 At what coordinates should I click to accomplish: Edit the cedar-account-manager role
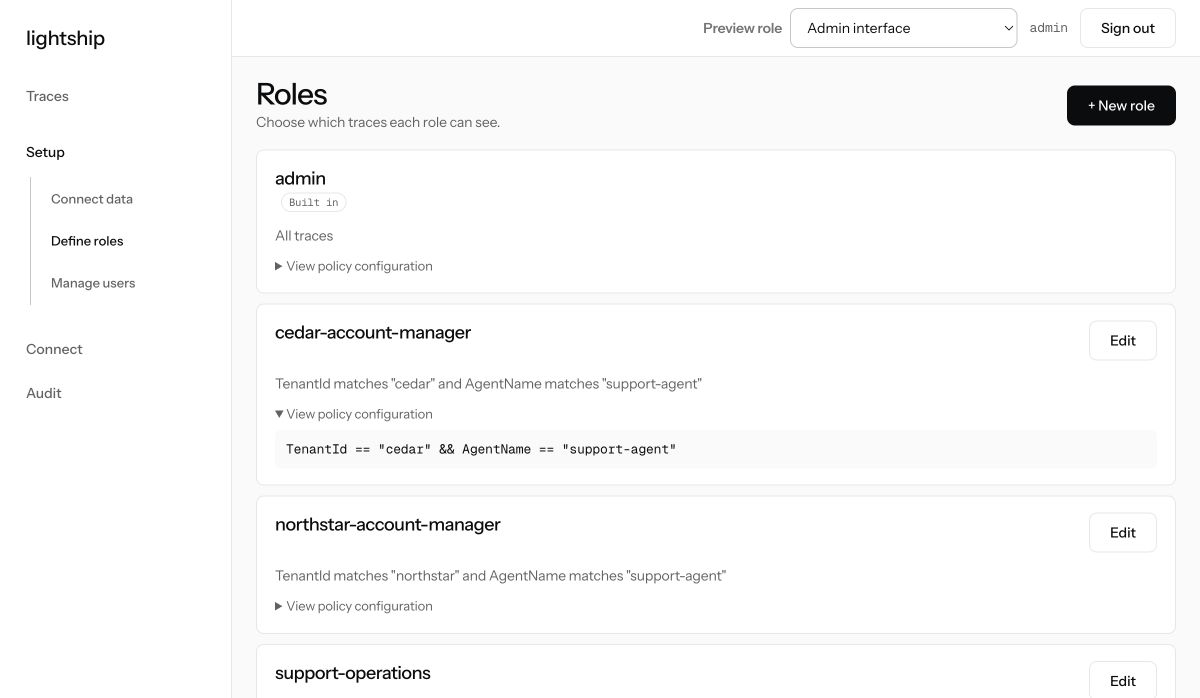click(x=1122, y=340)
